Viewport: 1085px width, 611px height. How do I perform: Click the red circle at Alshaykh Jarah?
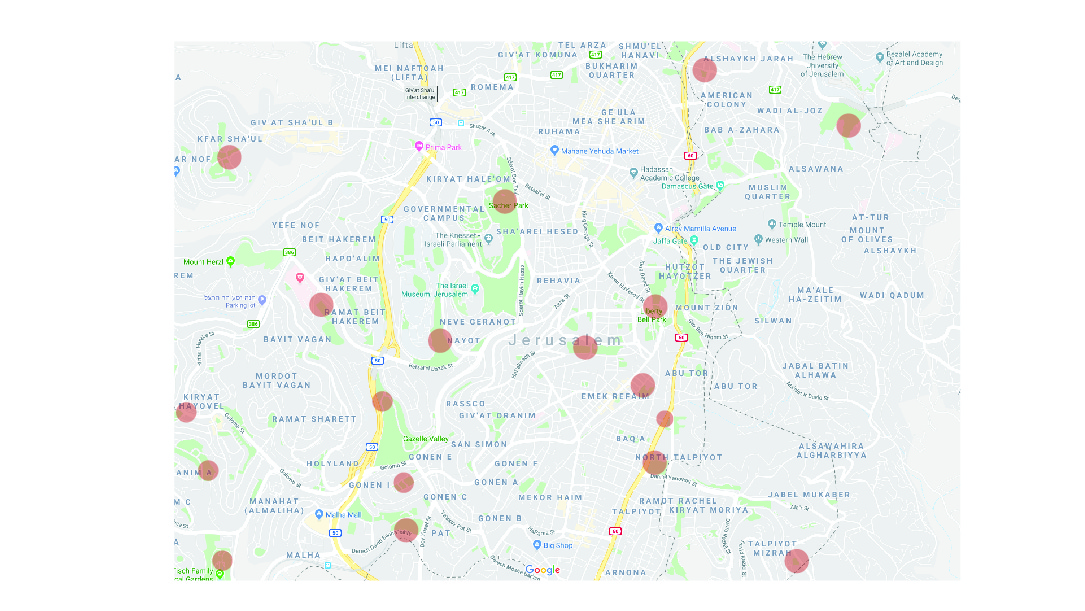[x=704, y=70]
